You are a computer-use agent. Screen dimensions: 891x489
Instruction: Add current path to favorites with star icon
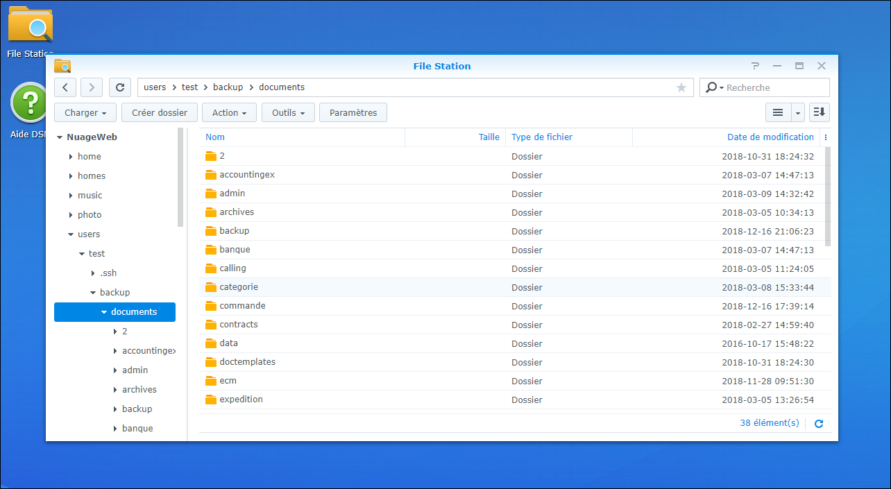click(x=681, y=87)
